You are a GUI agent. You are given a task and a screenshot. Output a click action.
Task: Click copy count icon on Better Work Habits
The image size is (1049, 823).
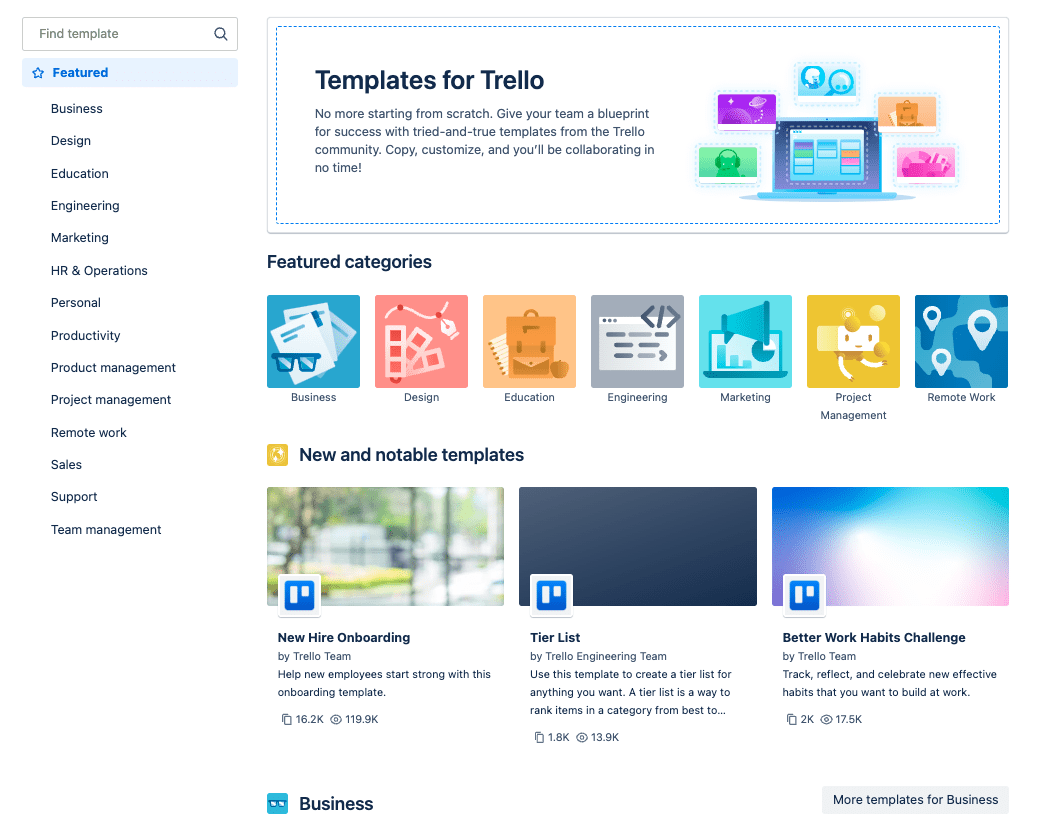(791, 719)
